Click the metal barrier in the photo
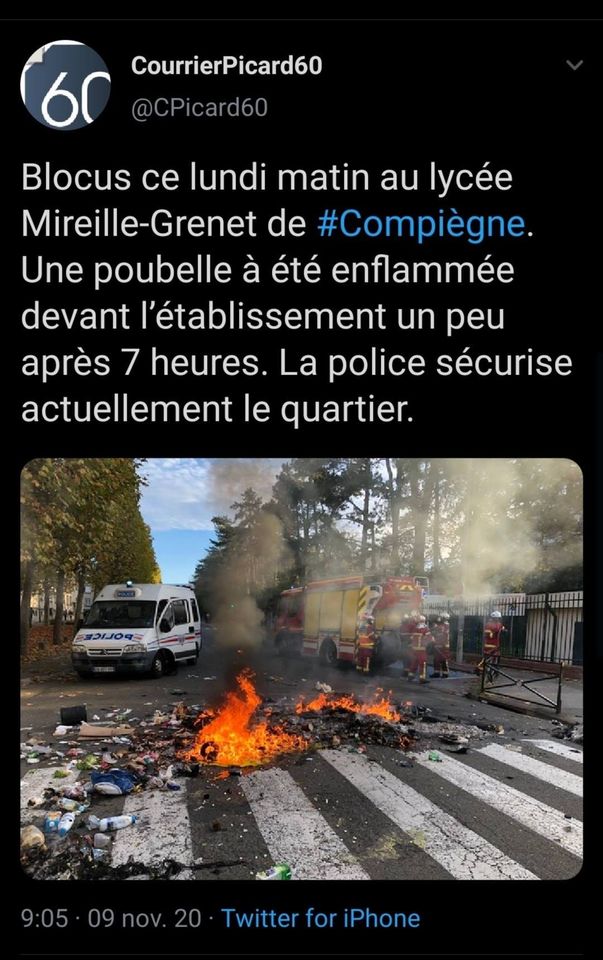The height and width of the screenshot is (960, 603). (x=521, y=686)
